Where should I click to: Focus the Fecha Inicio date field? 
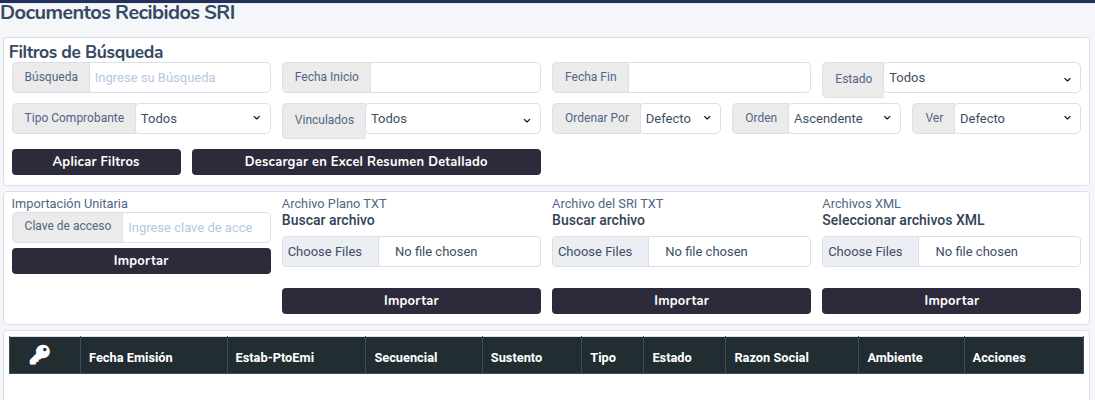[x=455, y=77]
